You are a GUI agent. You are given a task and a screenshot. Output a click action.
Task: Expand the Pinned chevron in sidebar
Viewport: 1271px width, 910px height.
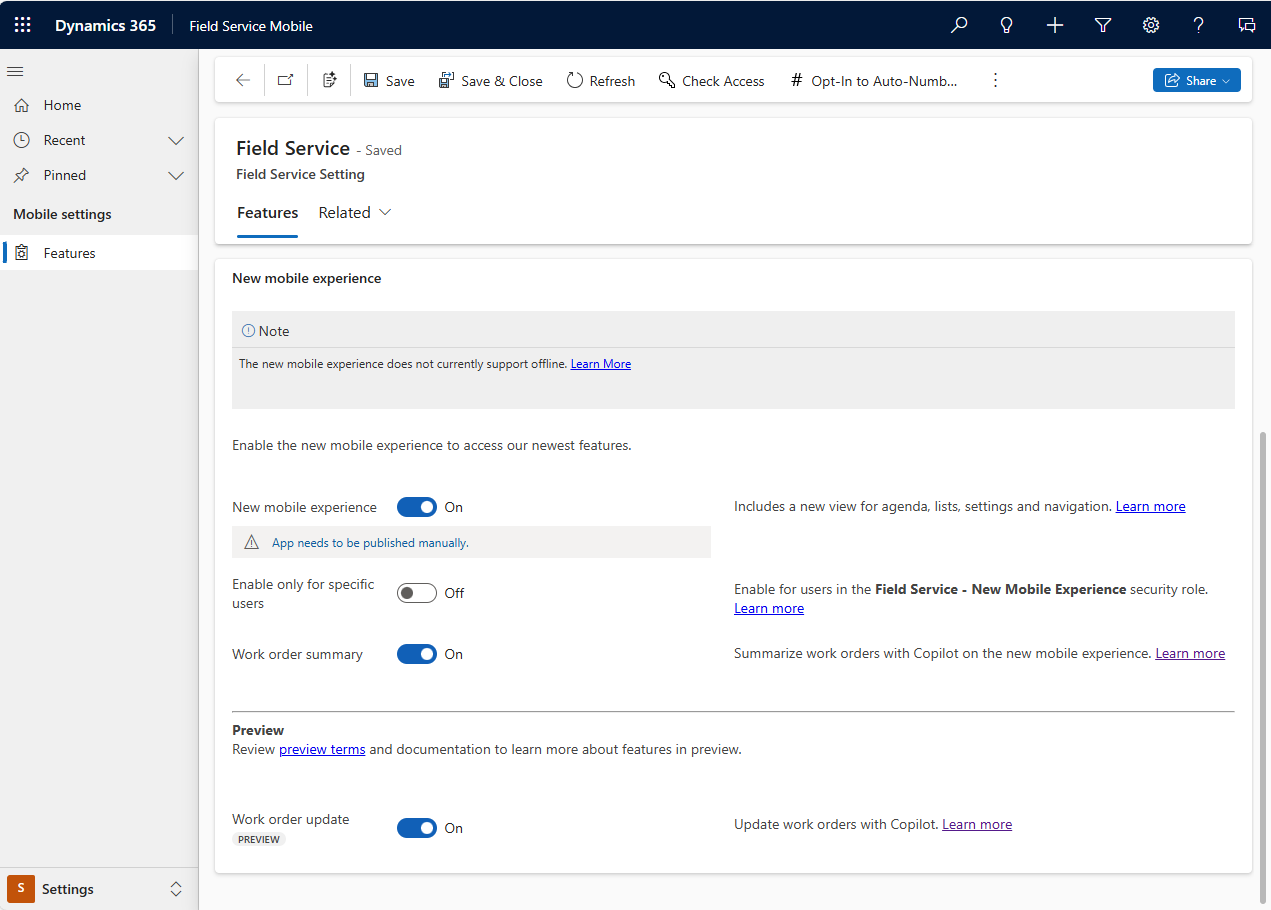click(176, 175)
